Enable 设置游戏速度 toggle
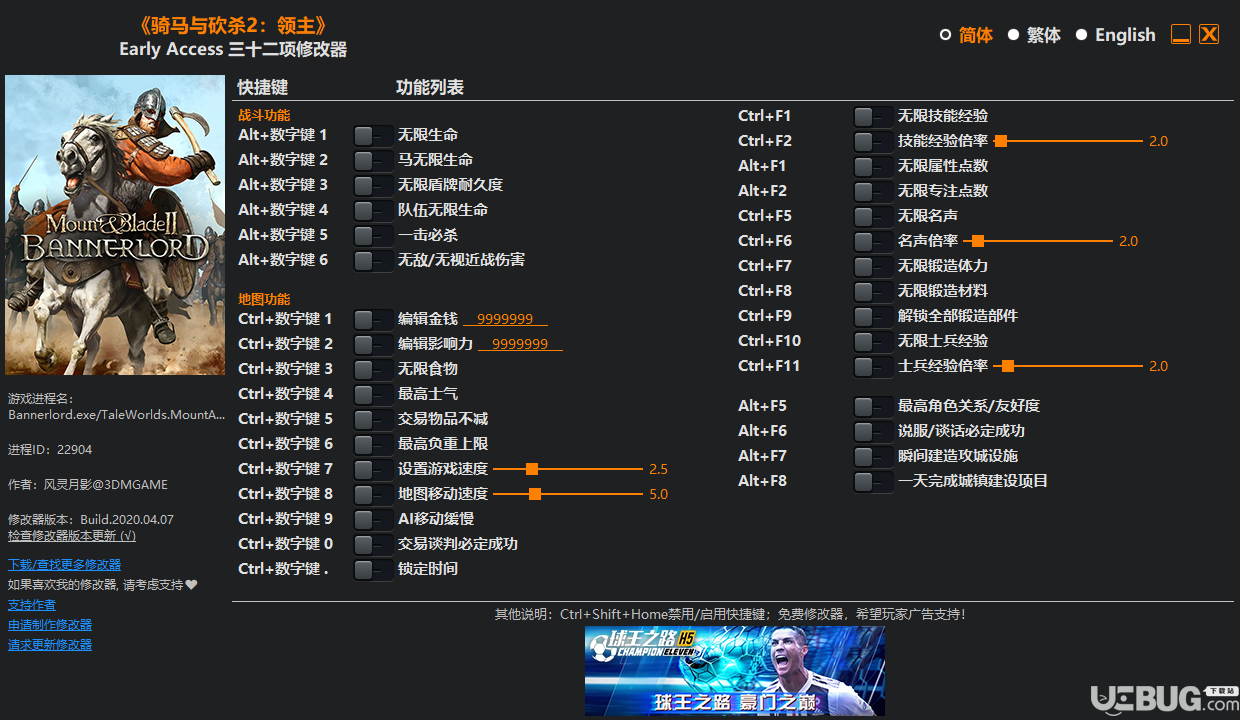Viewport: 1240px width, 720px height. click(373, 469)
